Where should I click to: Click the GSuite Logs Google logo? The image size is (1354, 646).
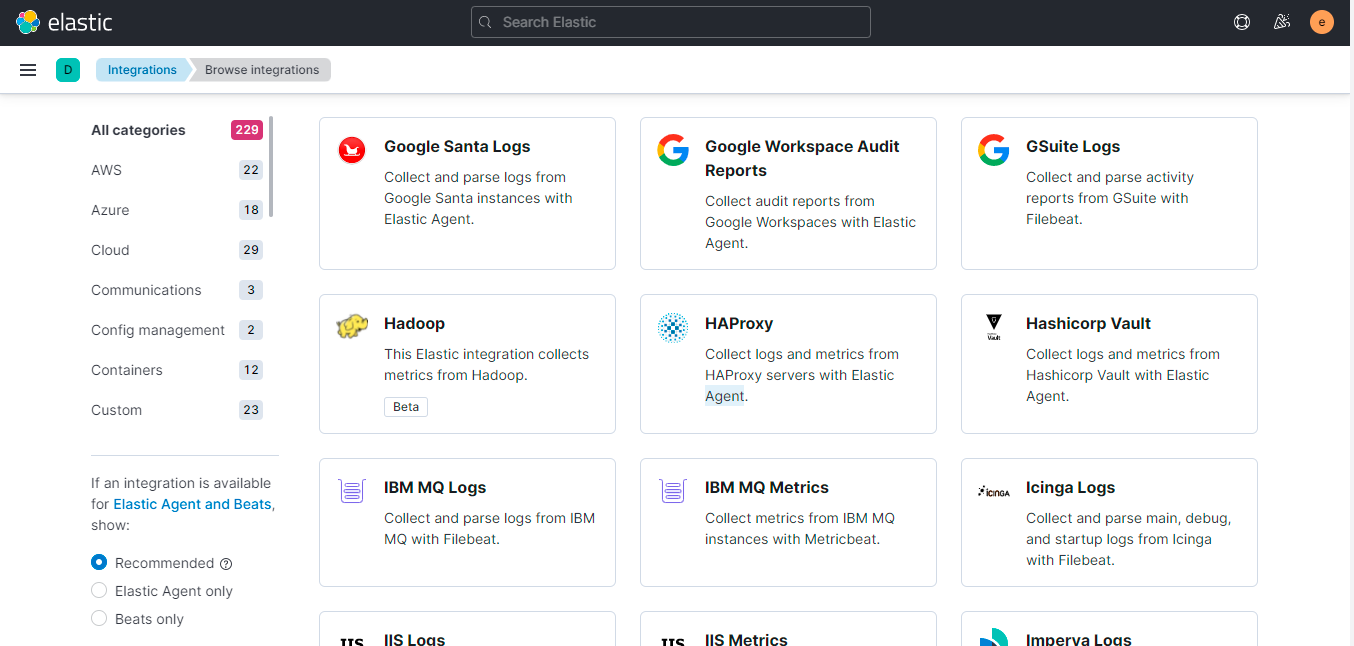pos(994,150)
